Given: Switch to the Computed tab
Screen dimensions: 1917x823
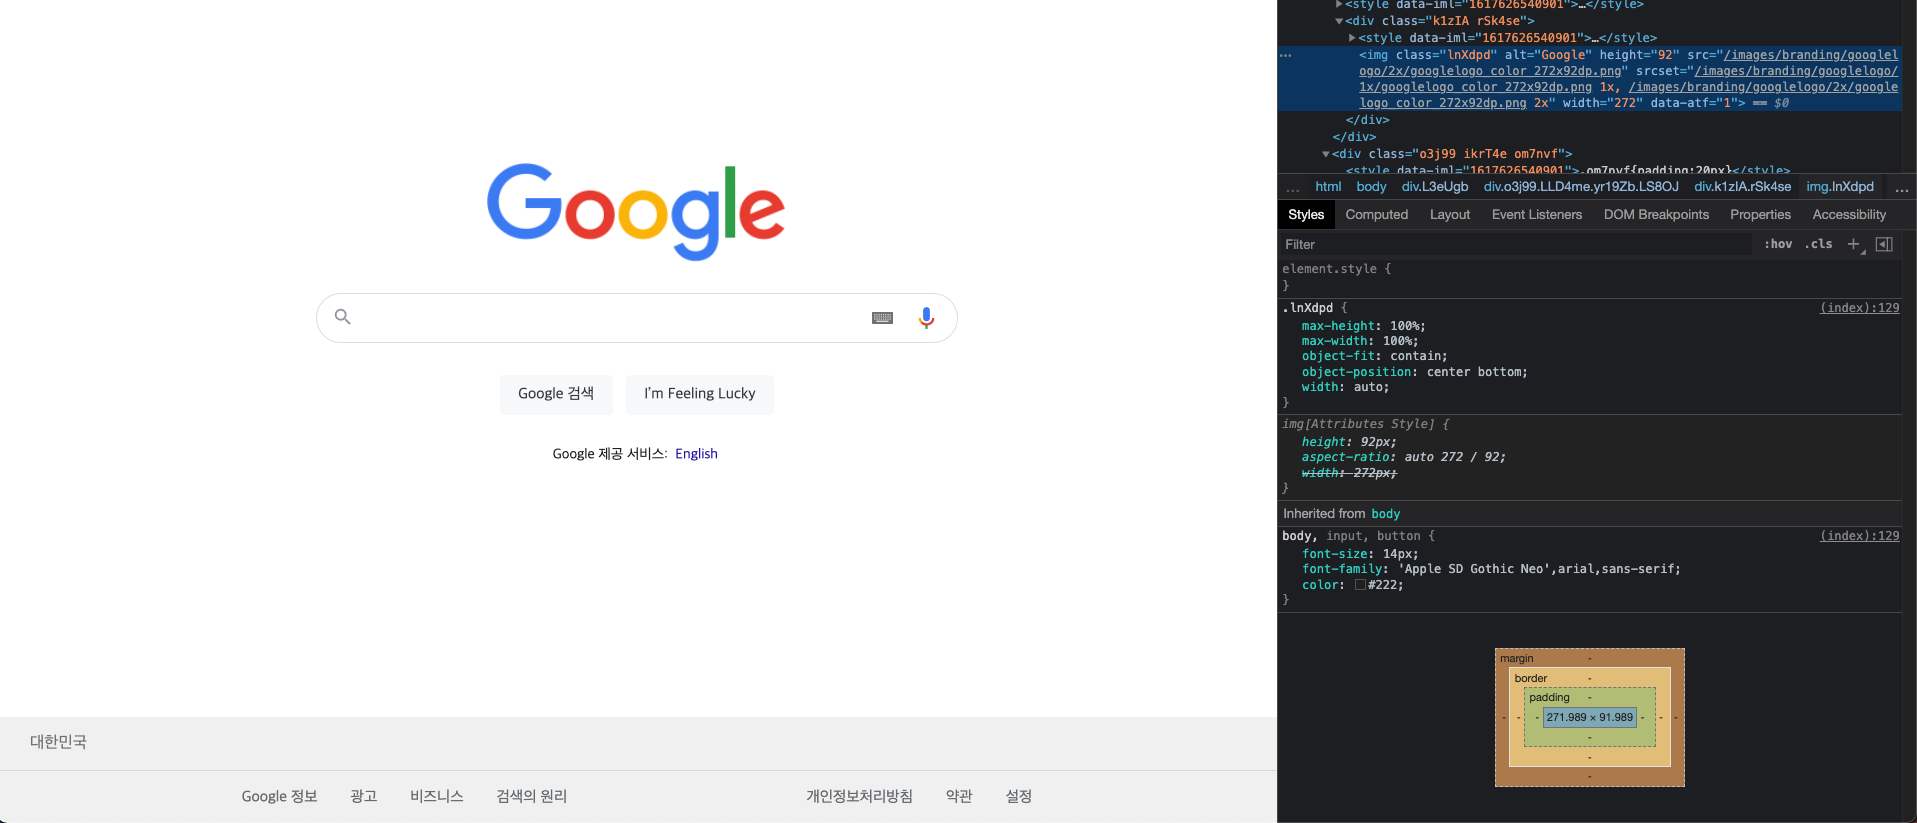Looking at the screenshot, I should click(1377, 215).
